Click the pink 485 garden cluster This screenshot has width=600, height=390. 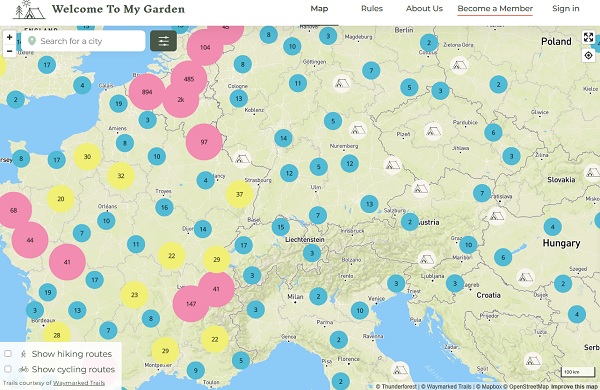[x=189, y=79]
